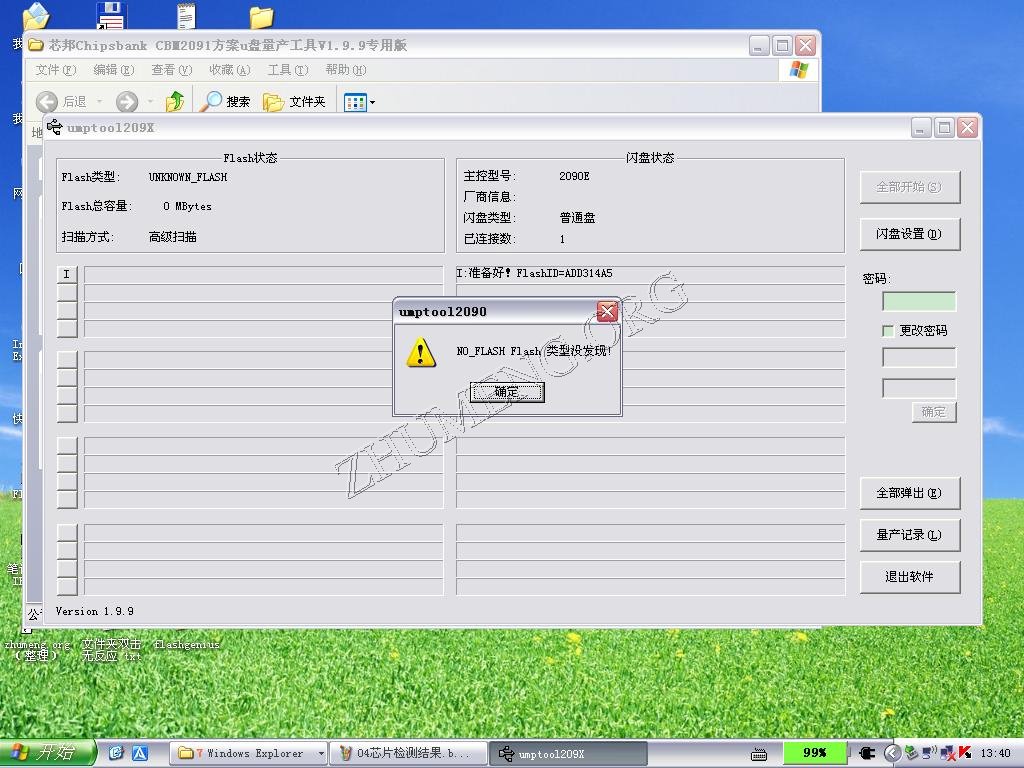
Task: Tick the 更改密码 checkbox
Action: point(888,331)
